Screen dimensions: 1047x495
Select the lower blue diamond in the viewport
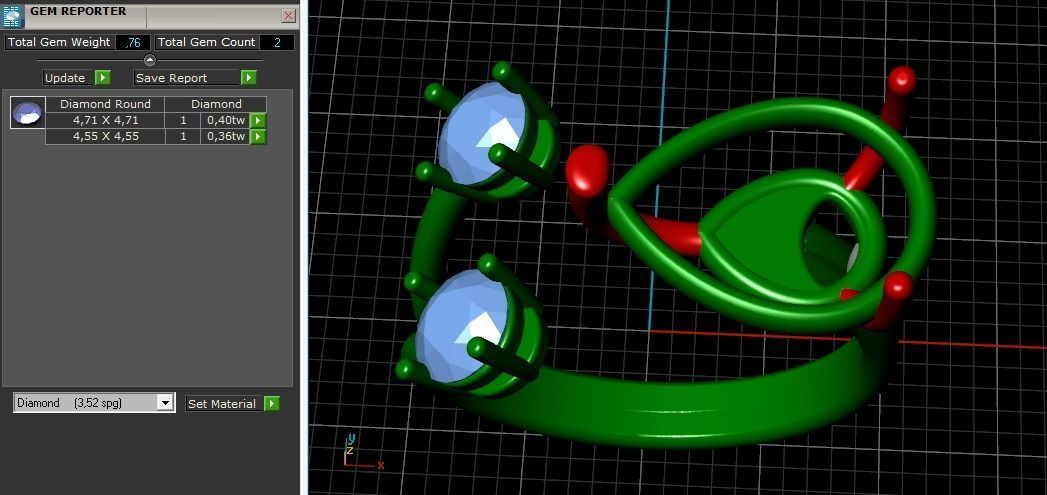click(462, 327)
